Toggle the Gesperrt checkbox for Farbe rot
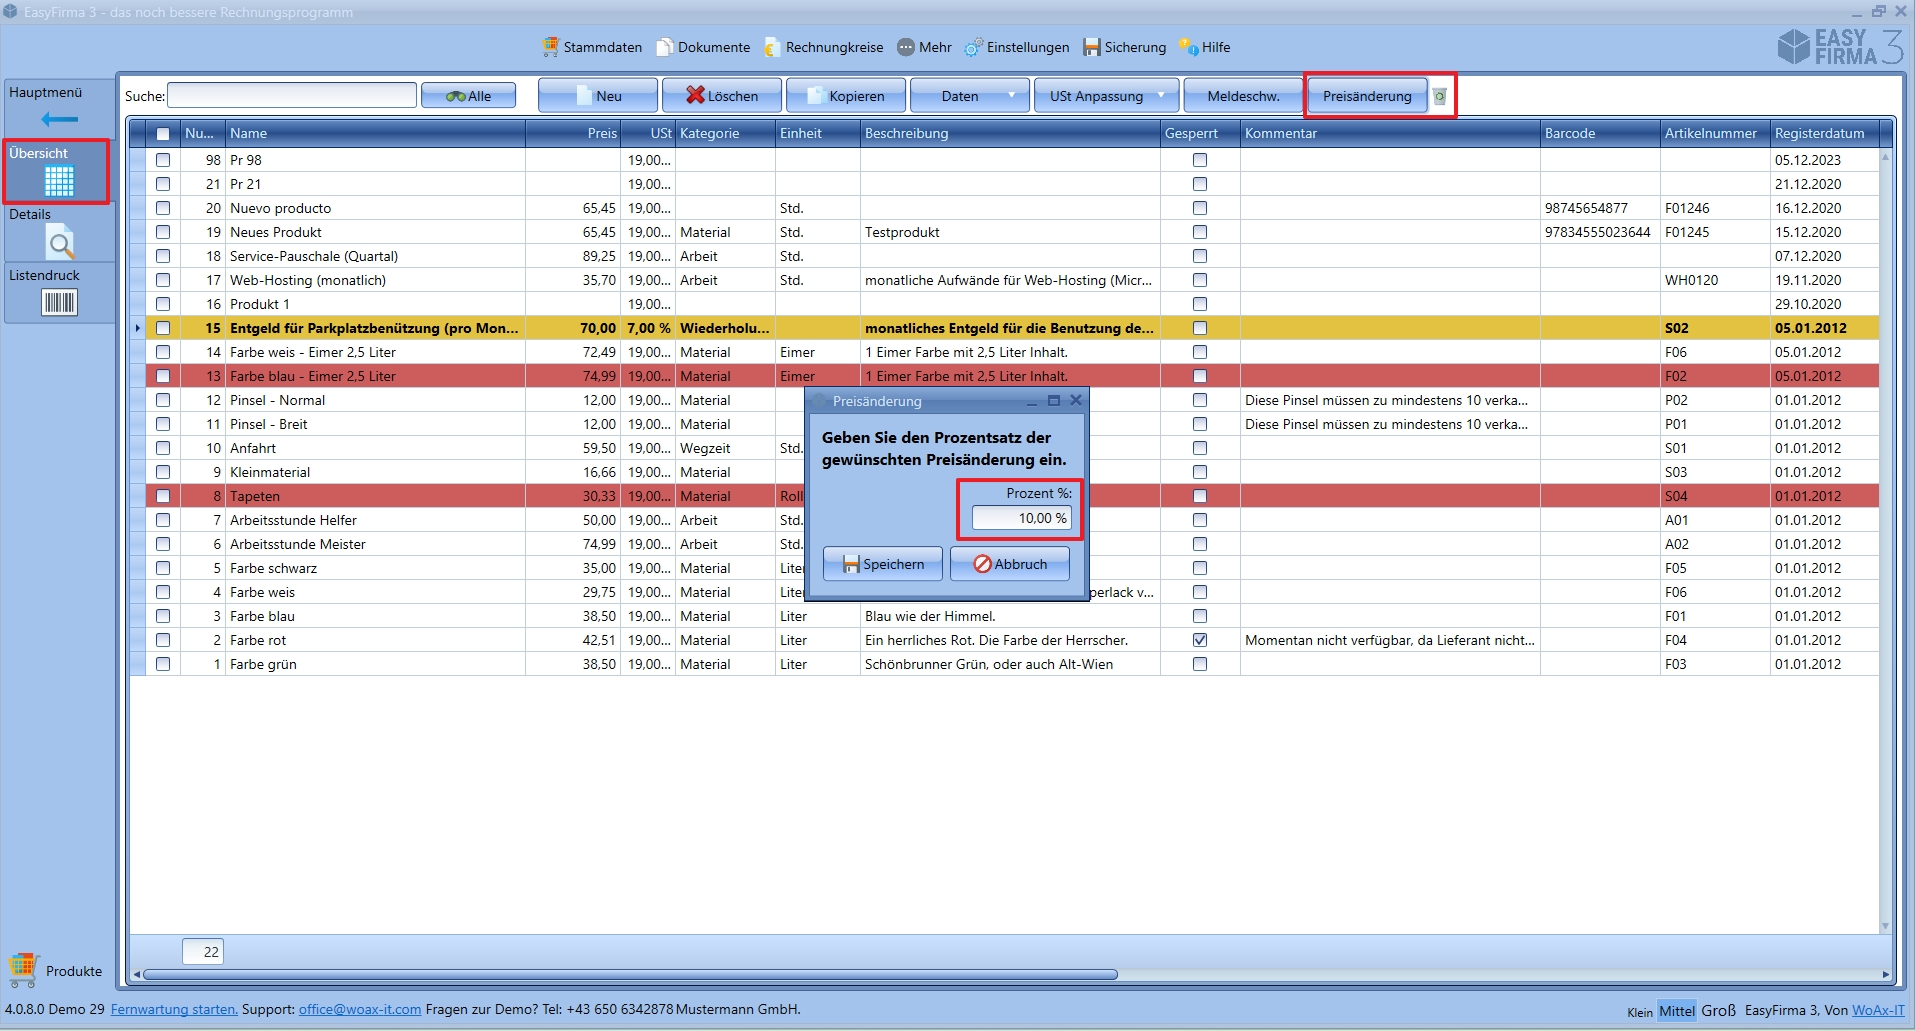The height and width of the screenshot is (1031, 1915). click(1200, 640)
